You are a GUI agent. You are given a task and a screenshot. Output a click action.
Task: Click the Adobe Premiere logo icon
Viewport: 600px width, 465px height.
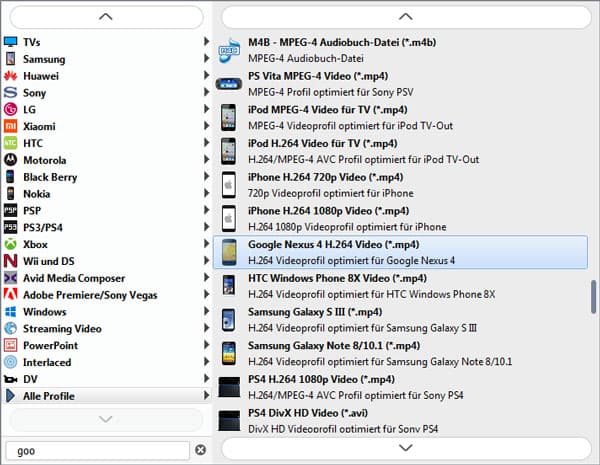click(x=10, y=294)
